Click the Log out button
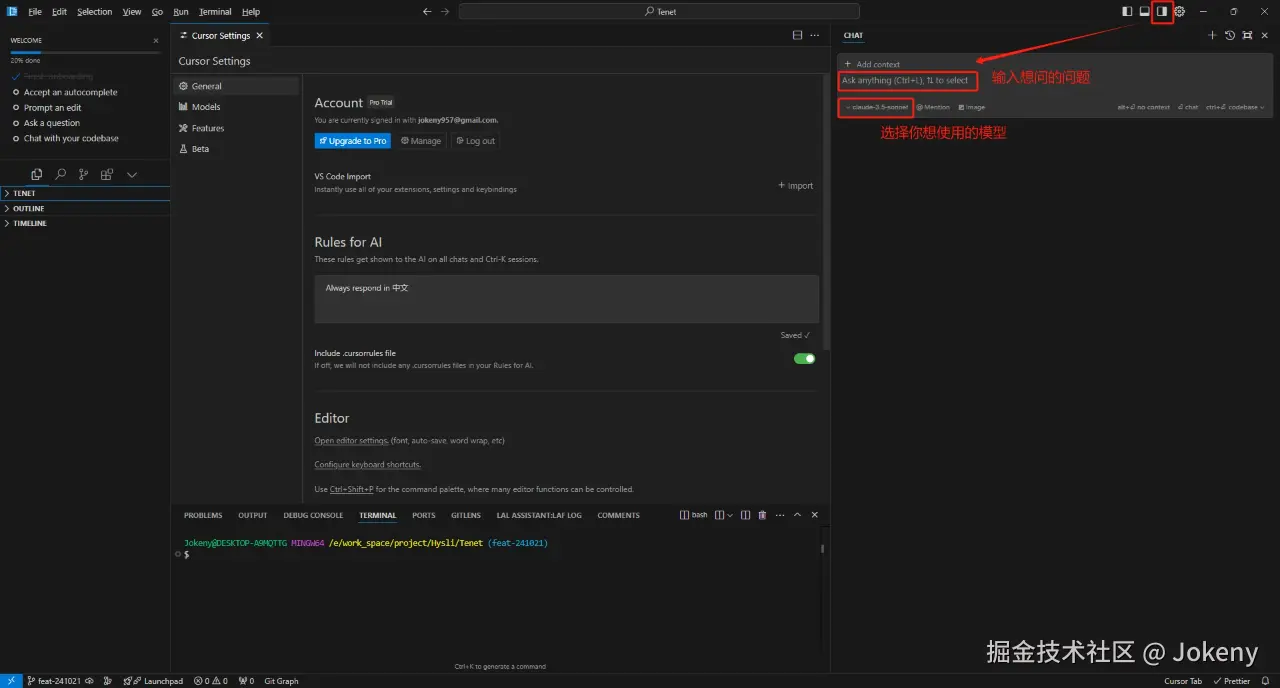 tap(475, 141)
